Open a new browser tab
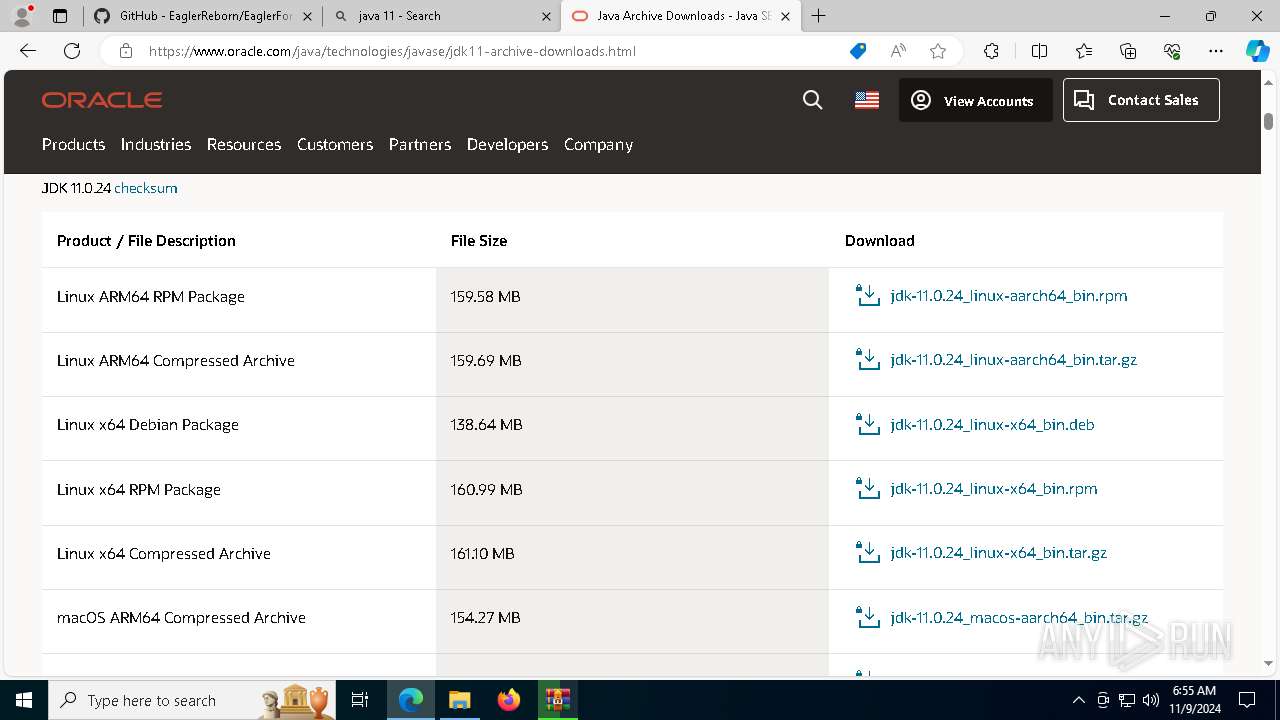 click(819, 16)
